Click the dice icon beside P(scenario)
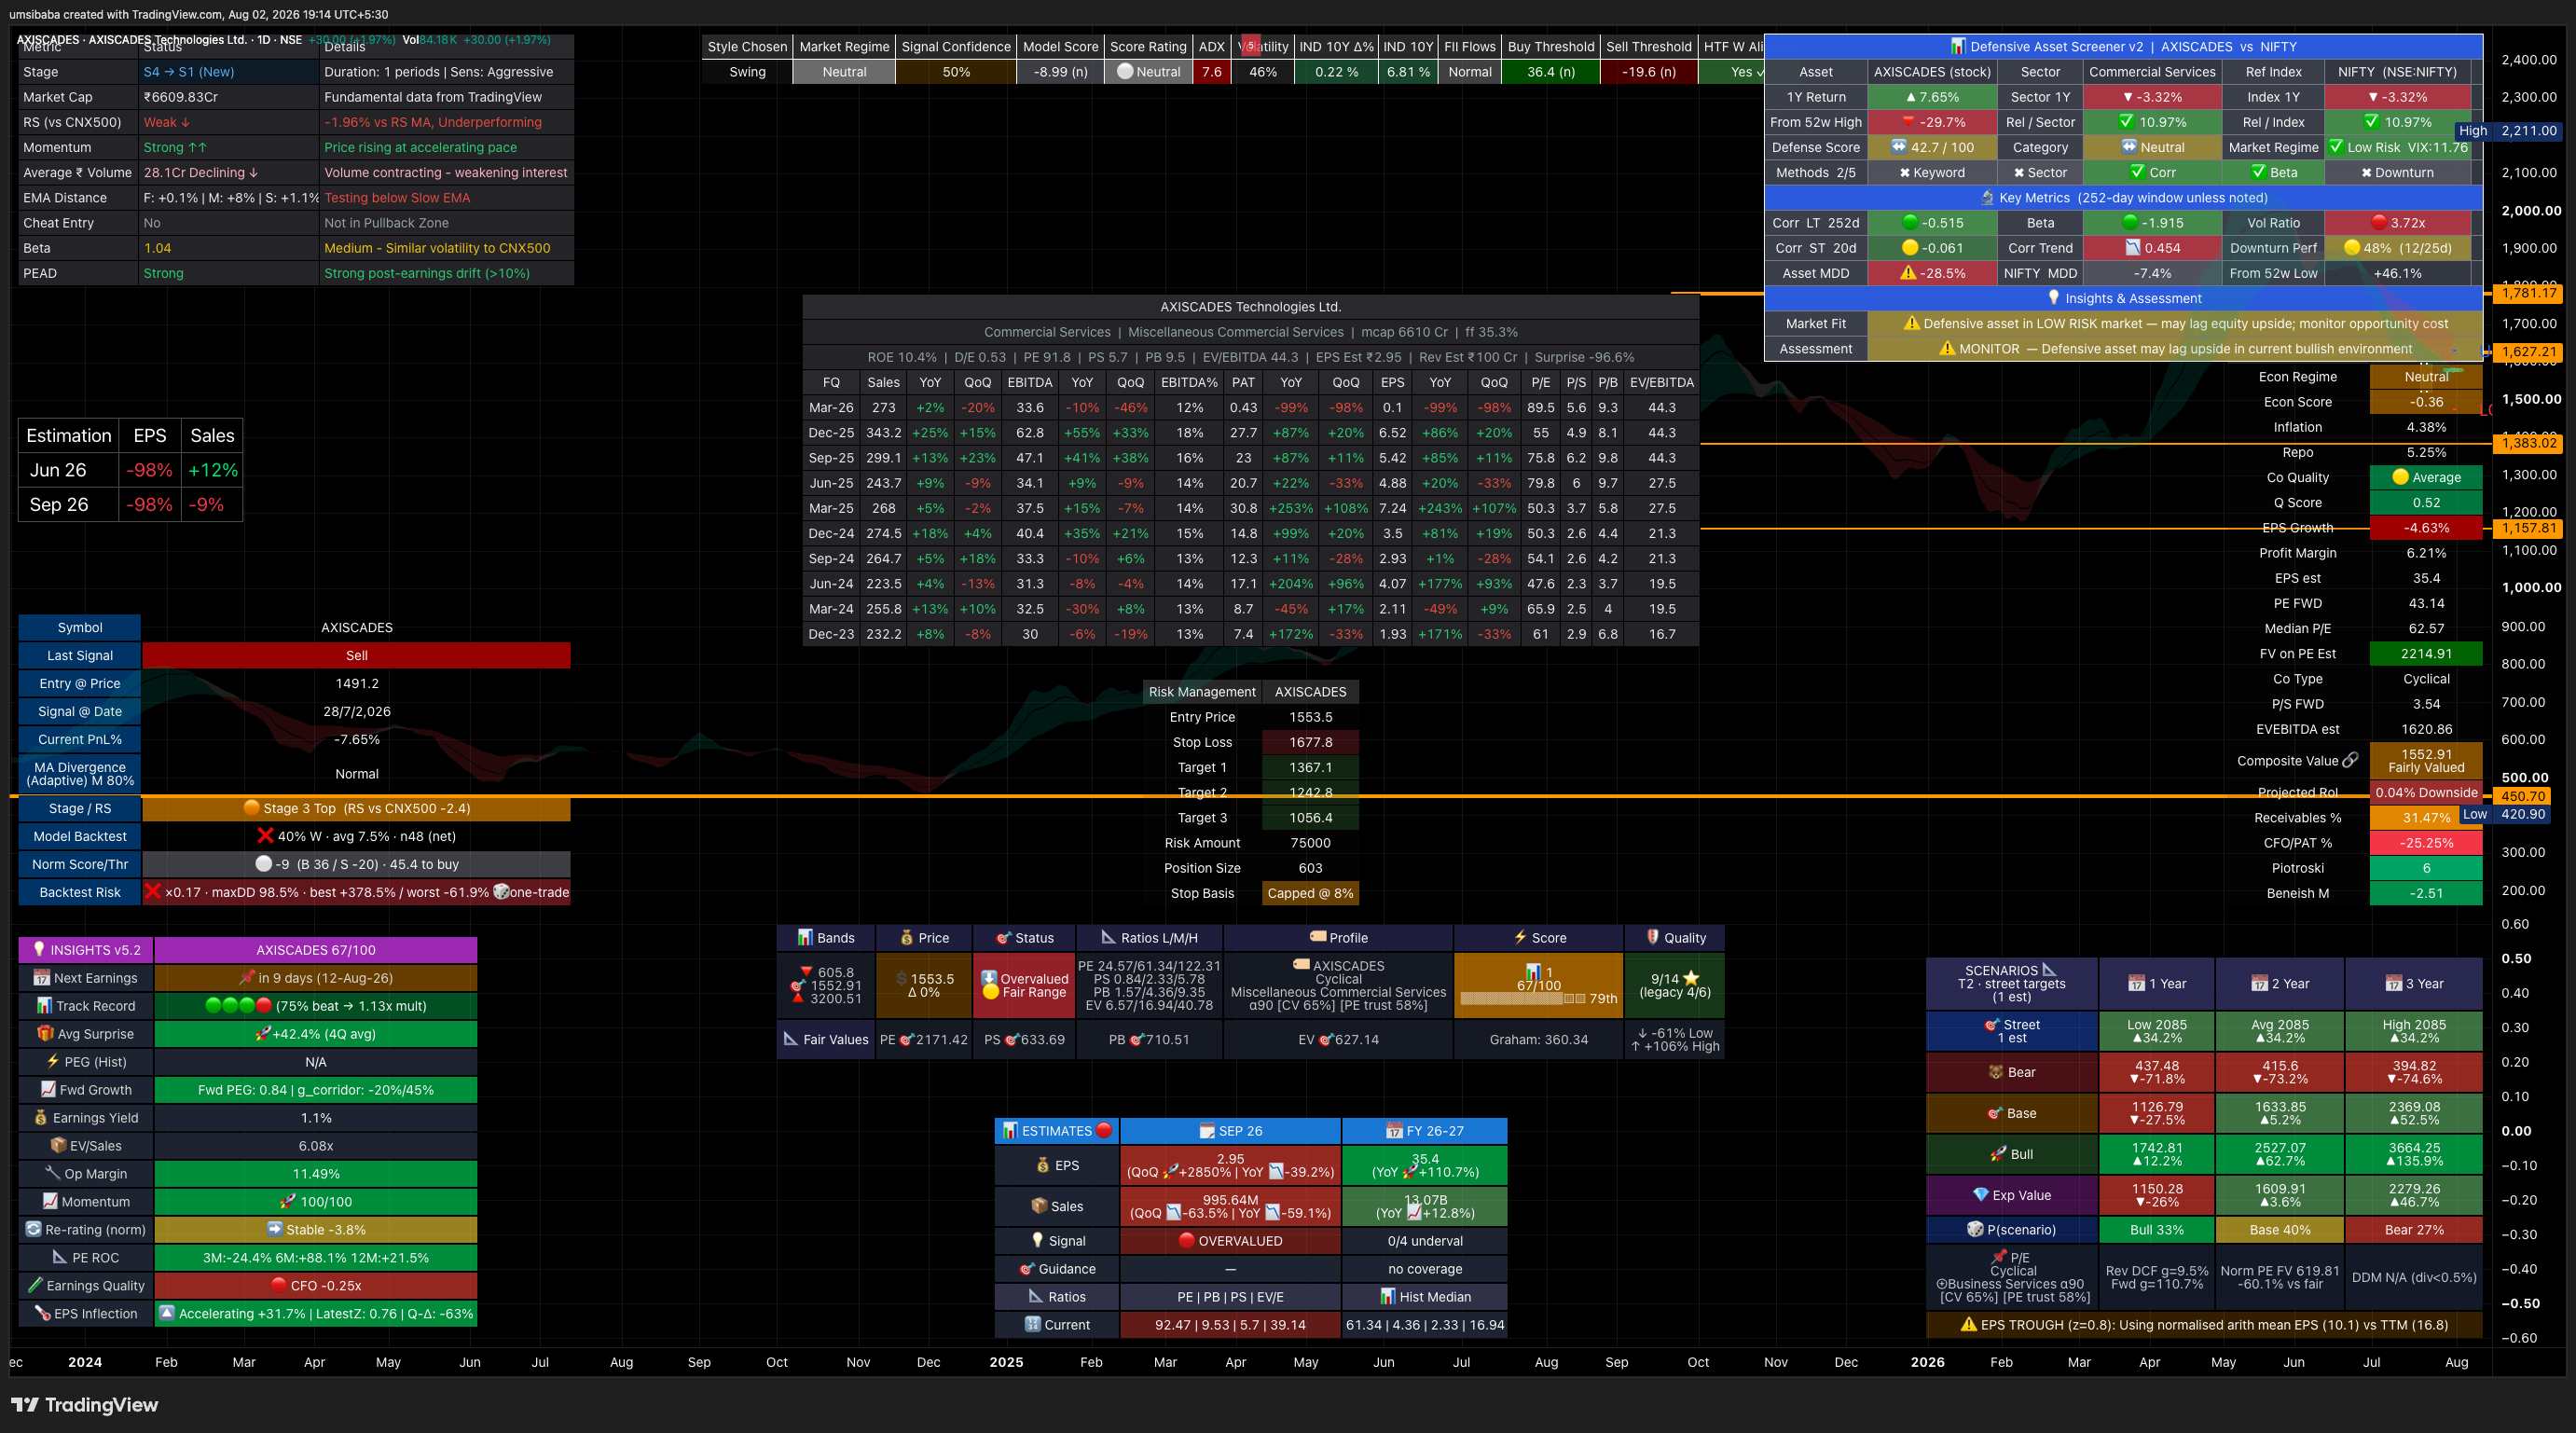The image size is (2576, 1433). coord(1975,1230)
